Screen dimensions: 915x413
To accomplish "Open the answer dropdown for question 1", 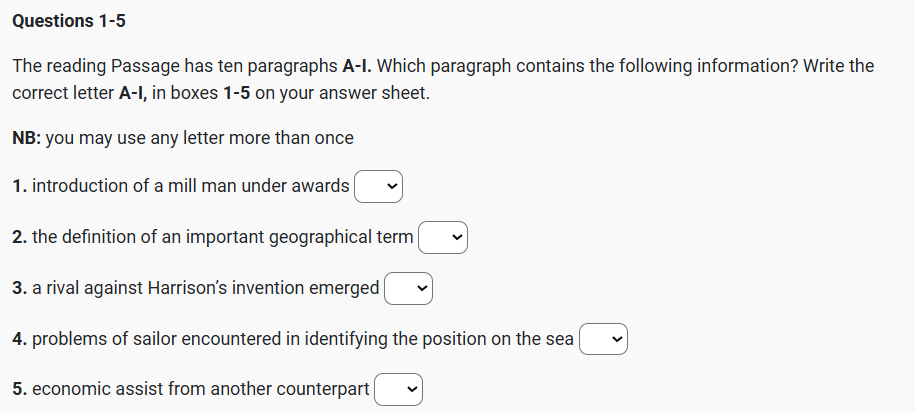I will pos(378,186).
